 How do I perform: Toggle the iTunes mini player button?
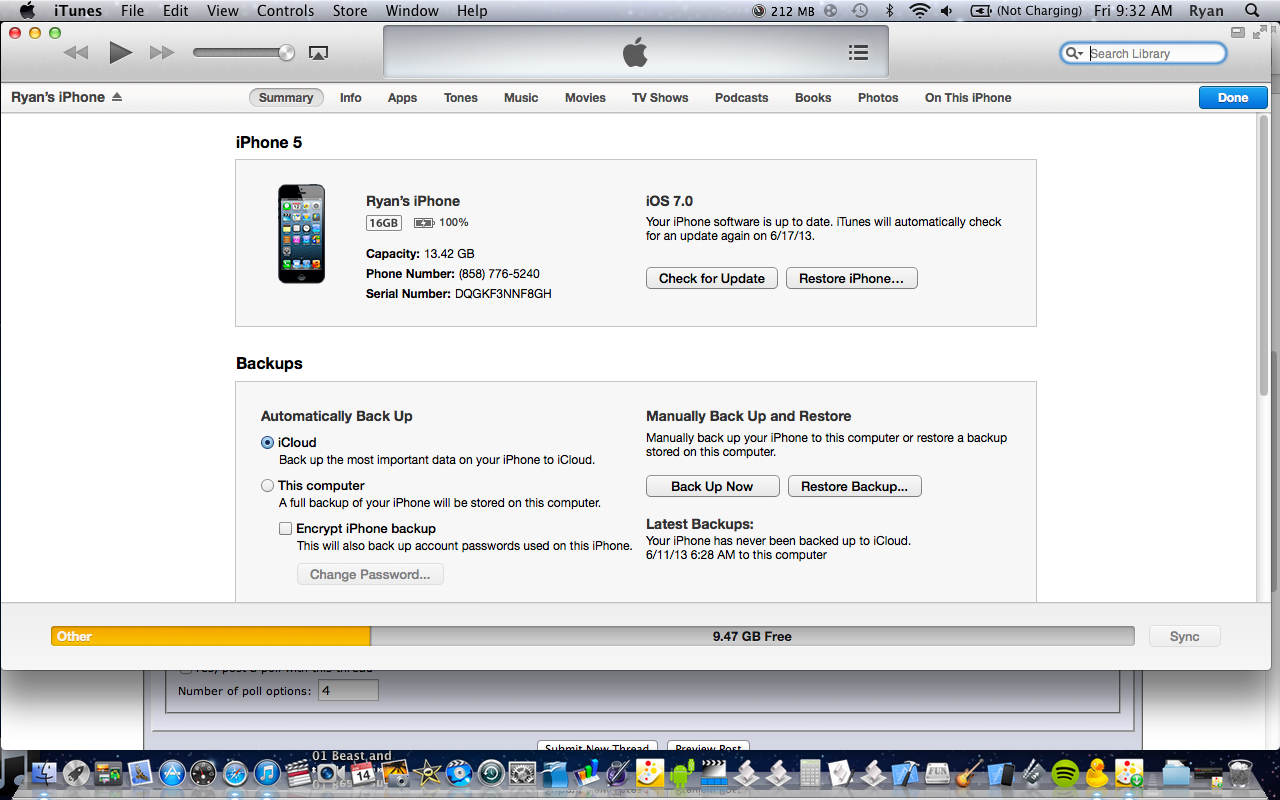pyautogui.click(x=1237, y=32)
